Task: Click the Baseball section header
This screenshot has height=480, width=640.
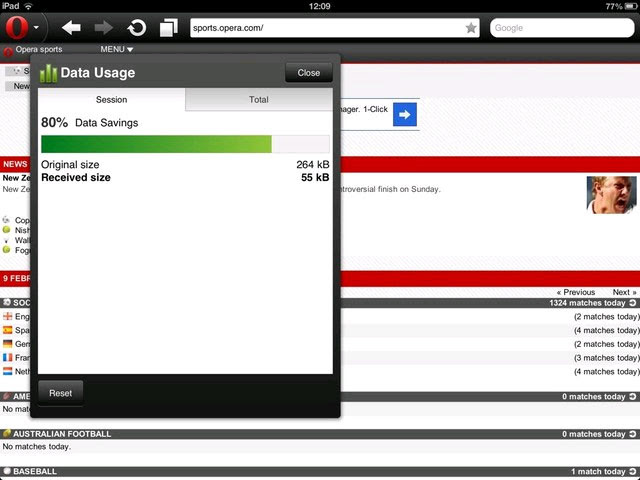Action: [x=320, y=471]
